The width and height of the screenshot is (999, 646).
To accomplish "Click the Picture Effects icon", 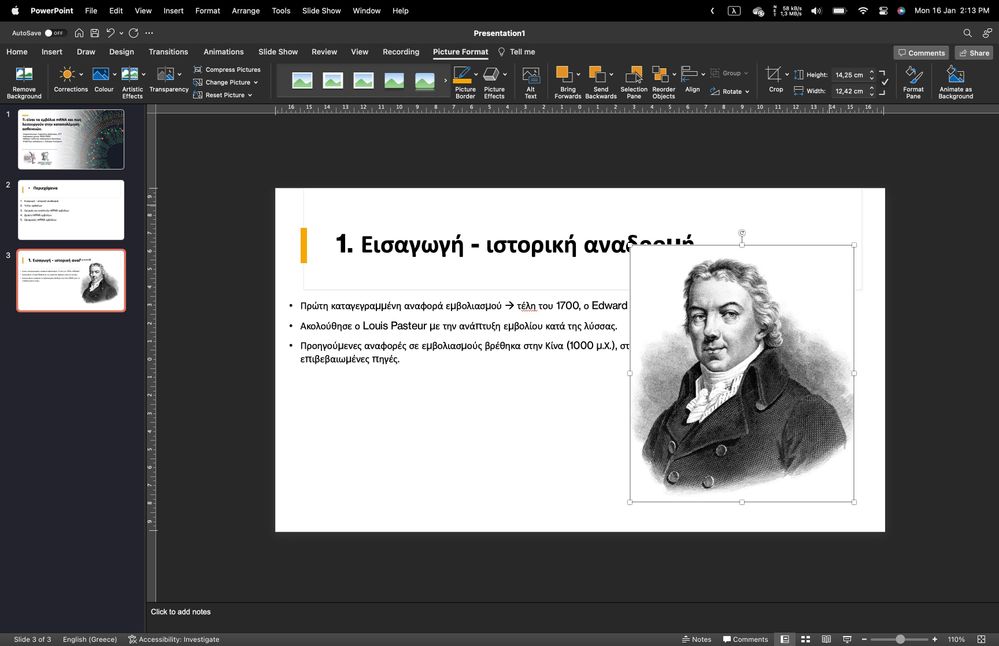I will (491, 75).
